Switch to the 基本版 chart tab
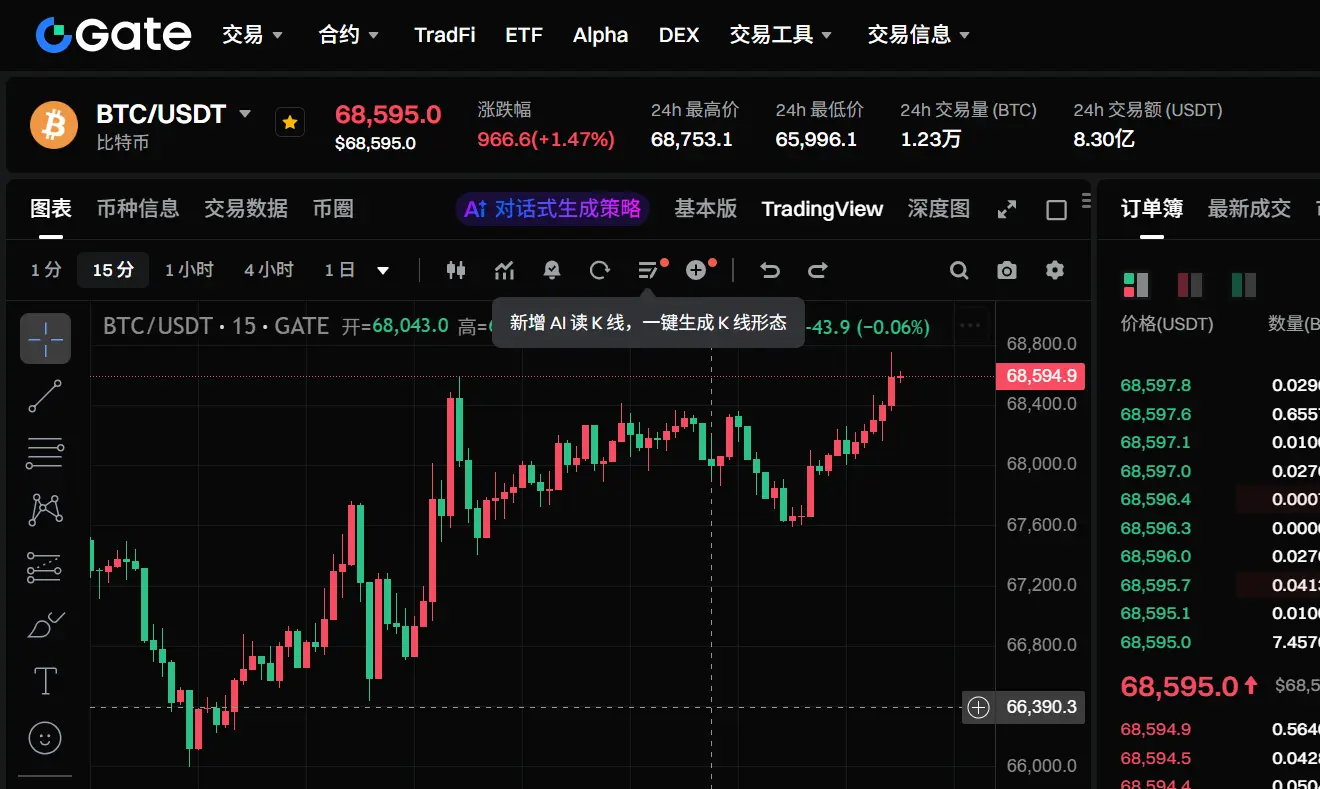 pos(706,209)
